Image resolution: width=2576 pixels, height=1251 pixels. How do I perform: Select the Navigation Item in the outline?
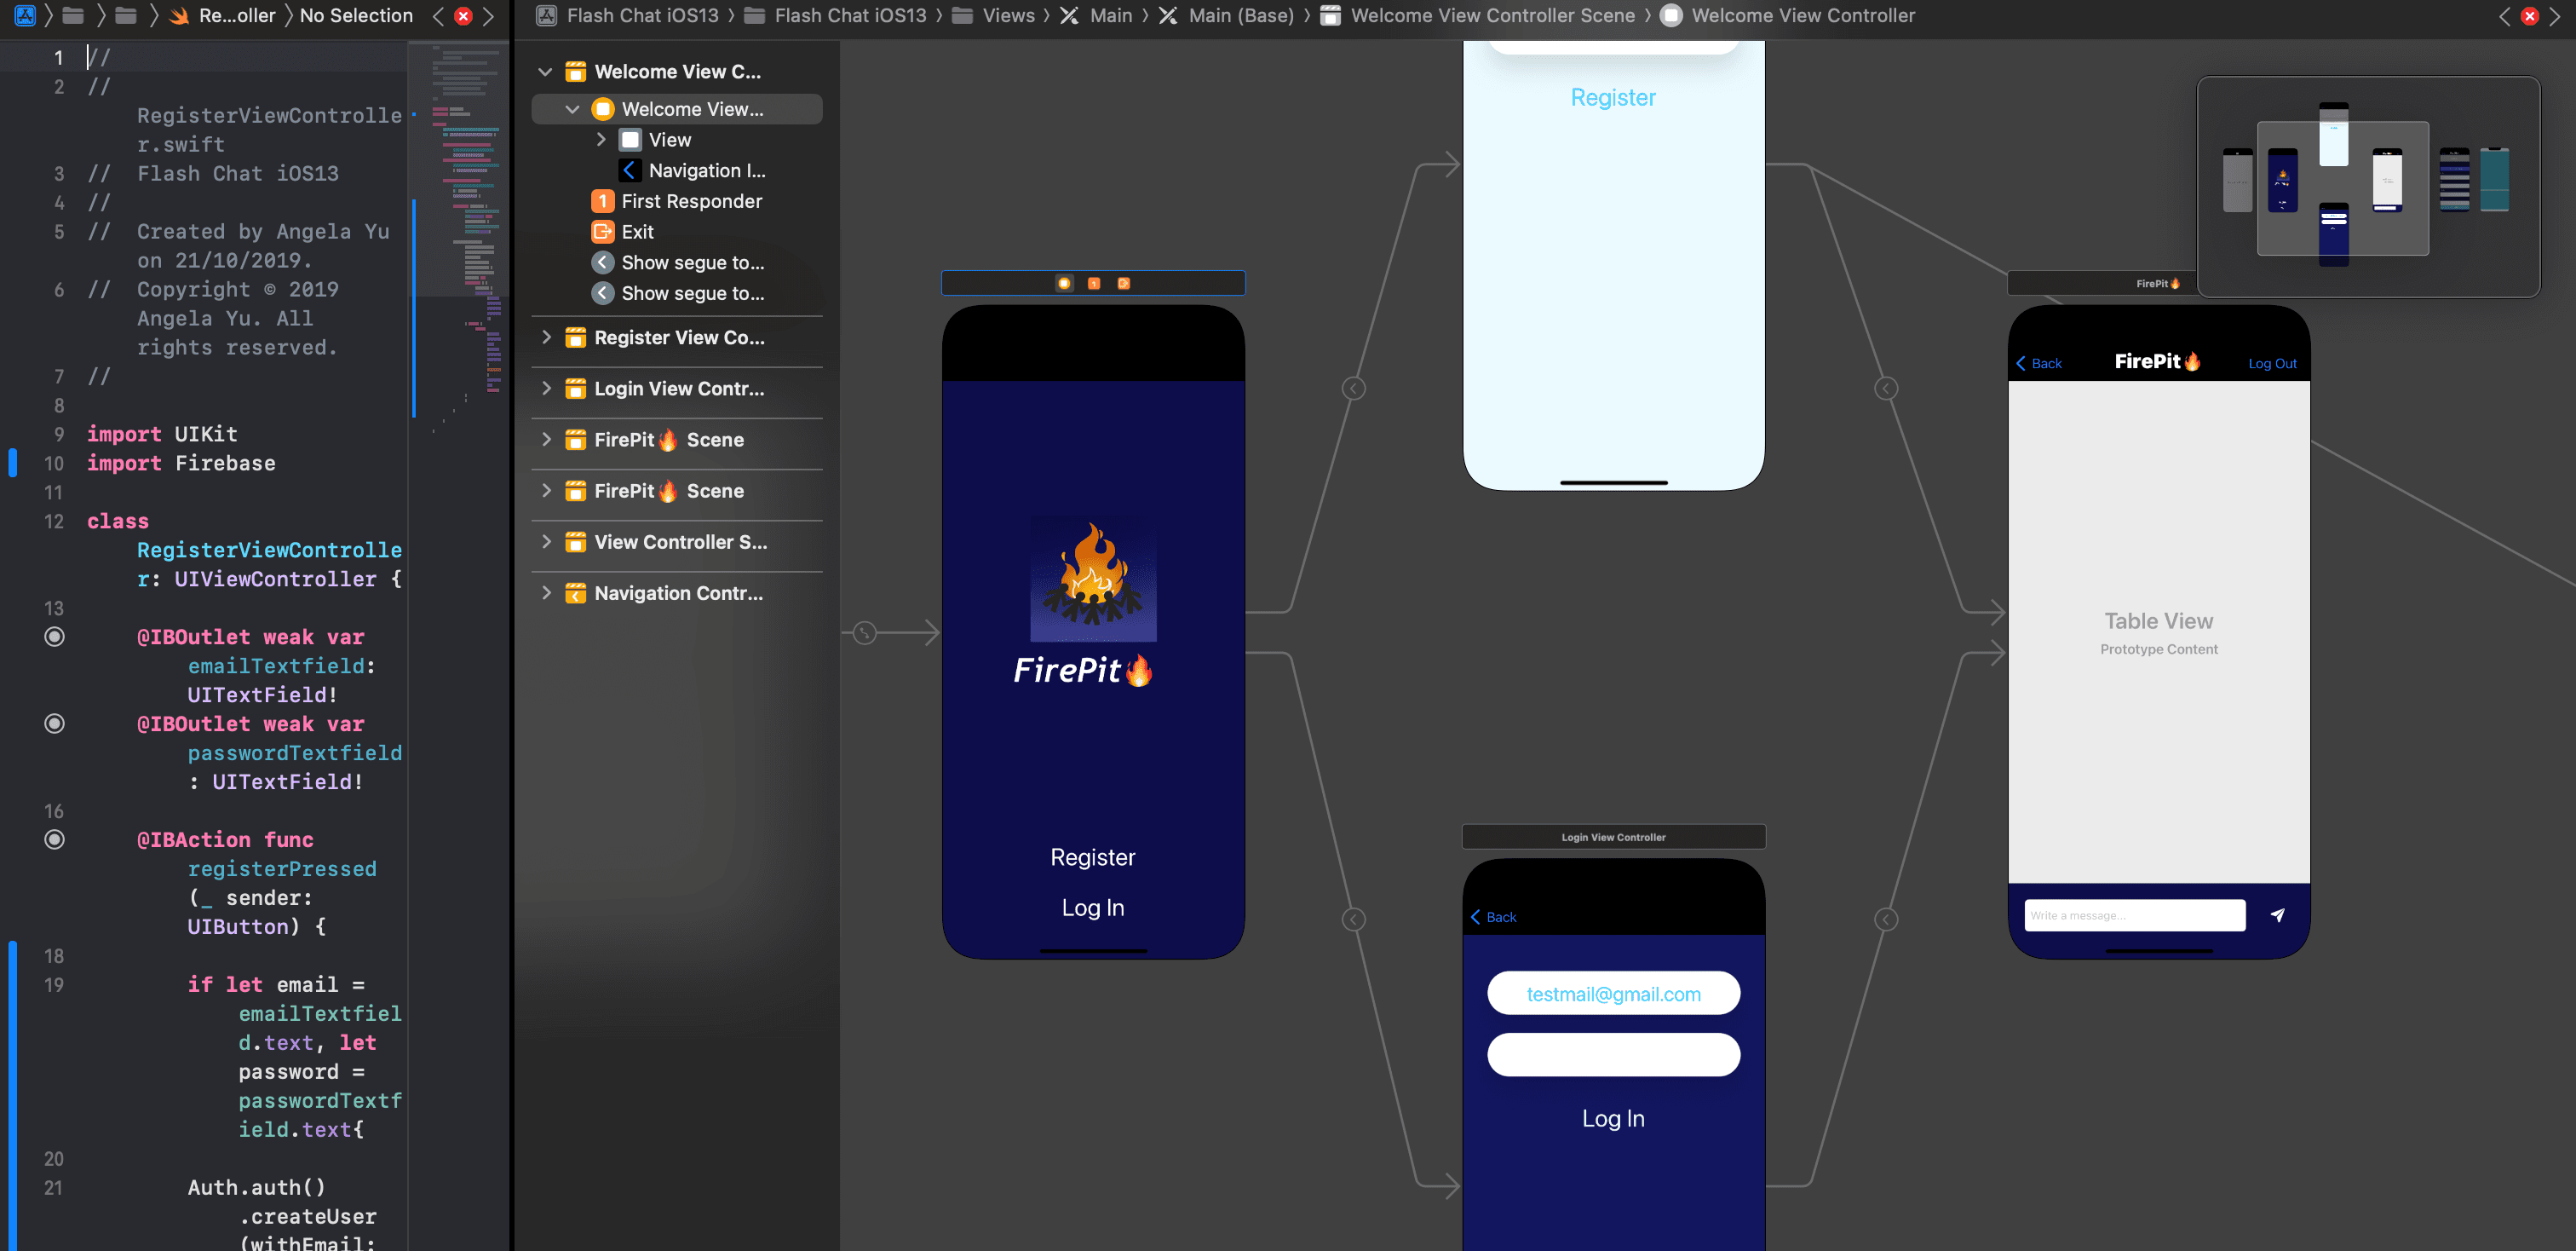tap(630, 170)
